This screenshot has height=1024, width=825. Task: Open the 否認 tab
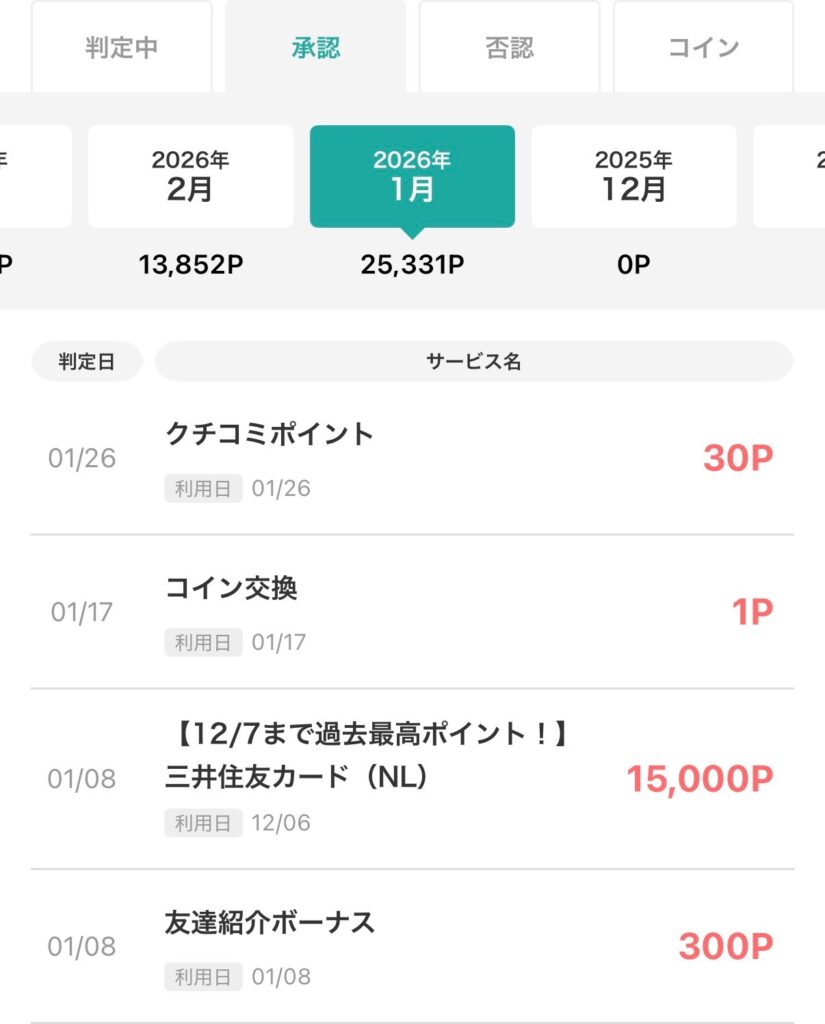[509, 47]
